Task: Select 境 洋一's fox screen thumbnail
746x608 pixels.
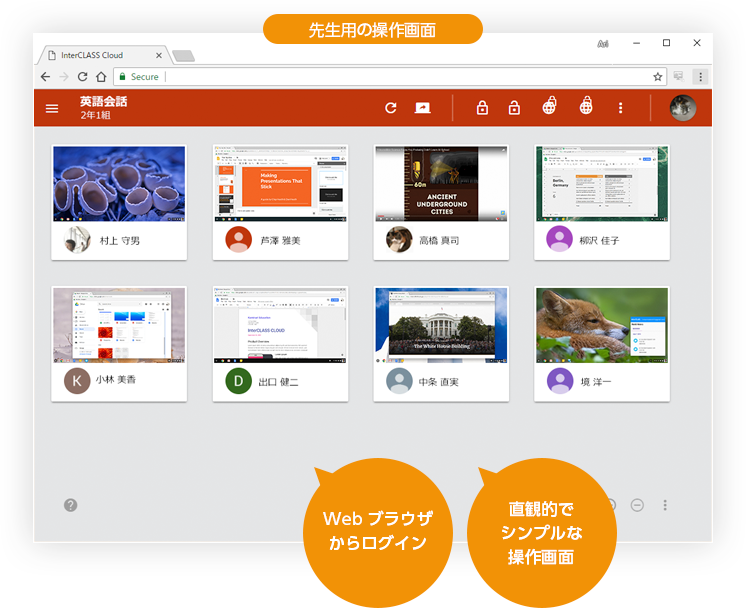Action: point(602,325)
